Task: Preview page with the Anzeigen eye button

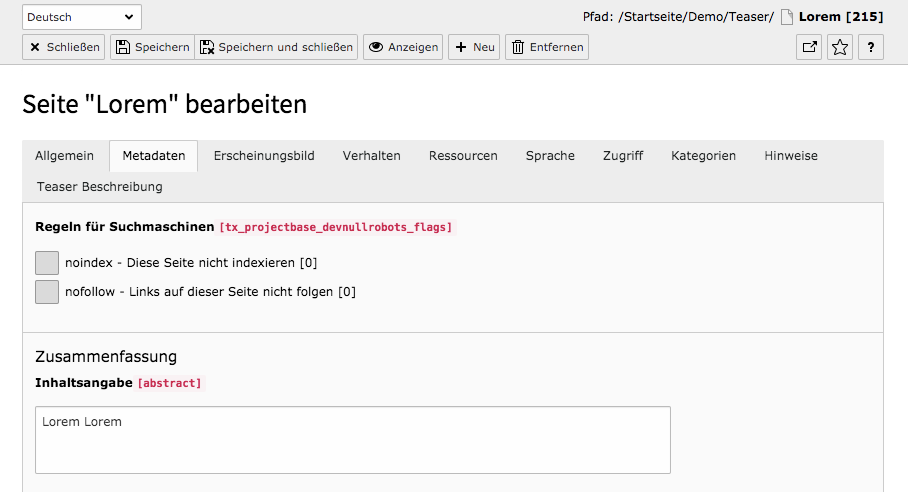Action: 403,47
